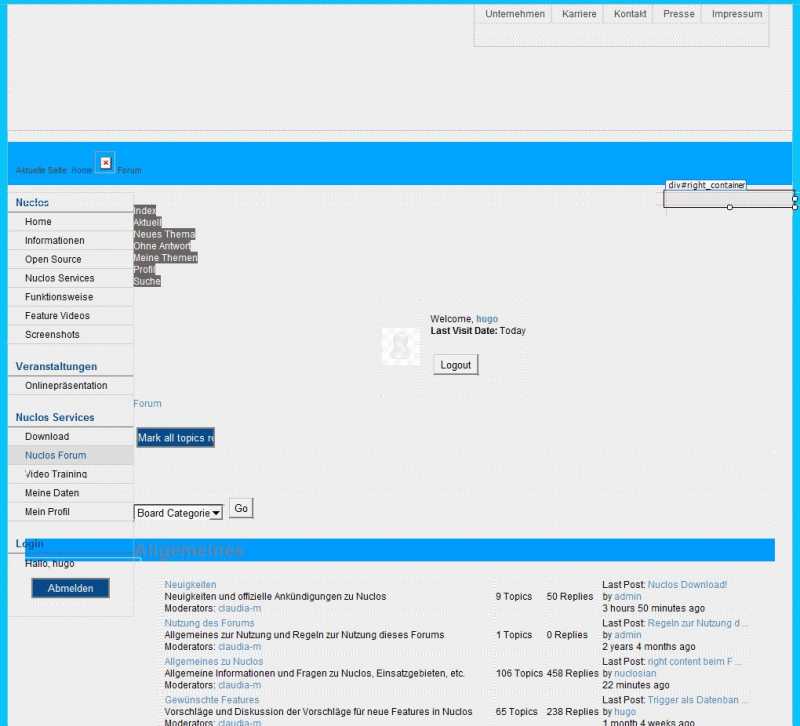Image resolution: width=800 pixels, height=726 pixels.
Task: Click the Allgemeines section header
Action: tap(400, 550)
